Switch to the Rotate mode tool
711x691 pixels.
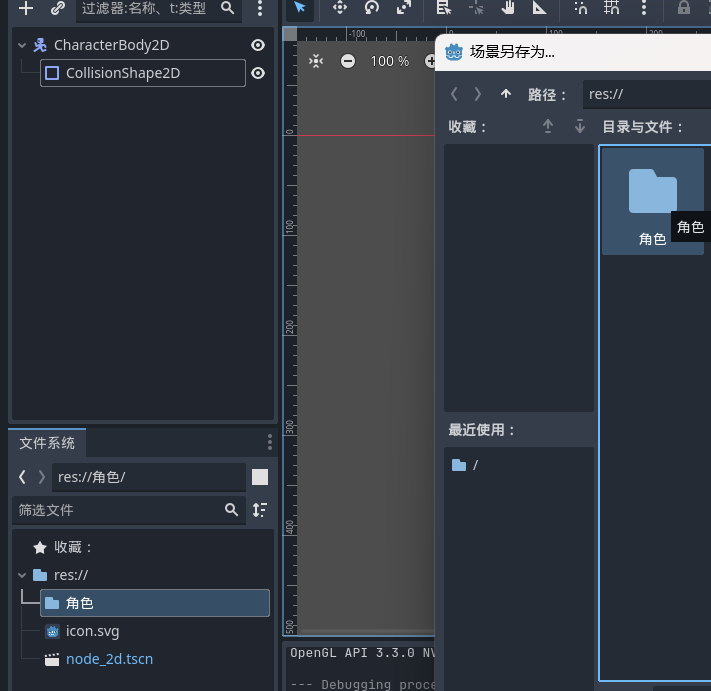pyautogui.click(x=371, y=8)
